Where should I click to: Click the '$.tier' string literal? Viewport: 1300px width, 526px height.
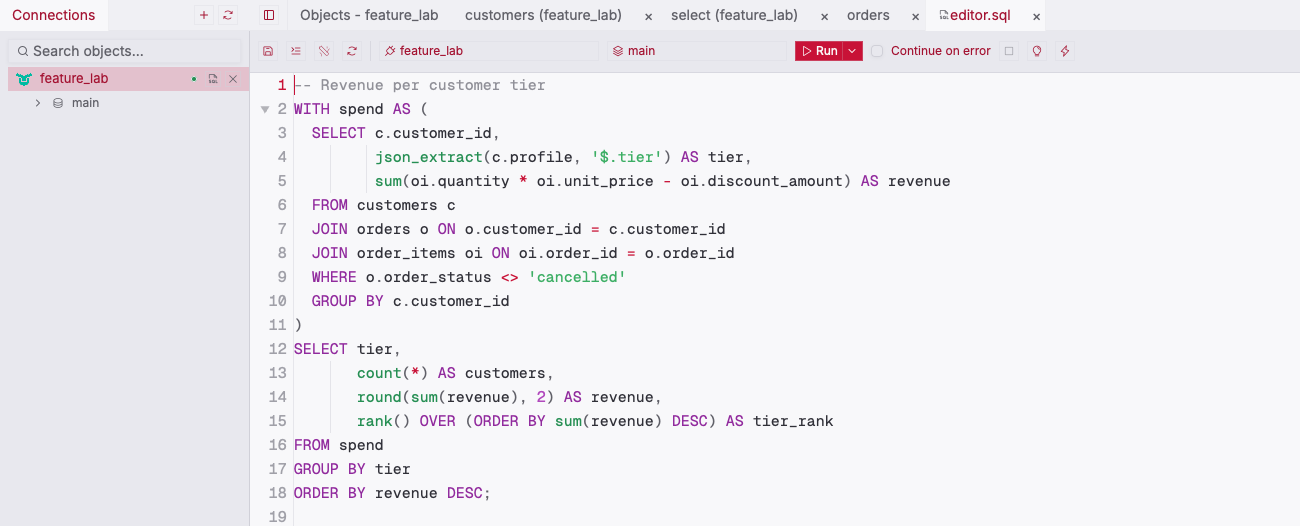point(627,157)
